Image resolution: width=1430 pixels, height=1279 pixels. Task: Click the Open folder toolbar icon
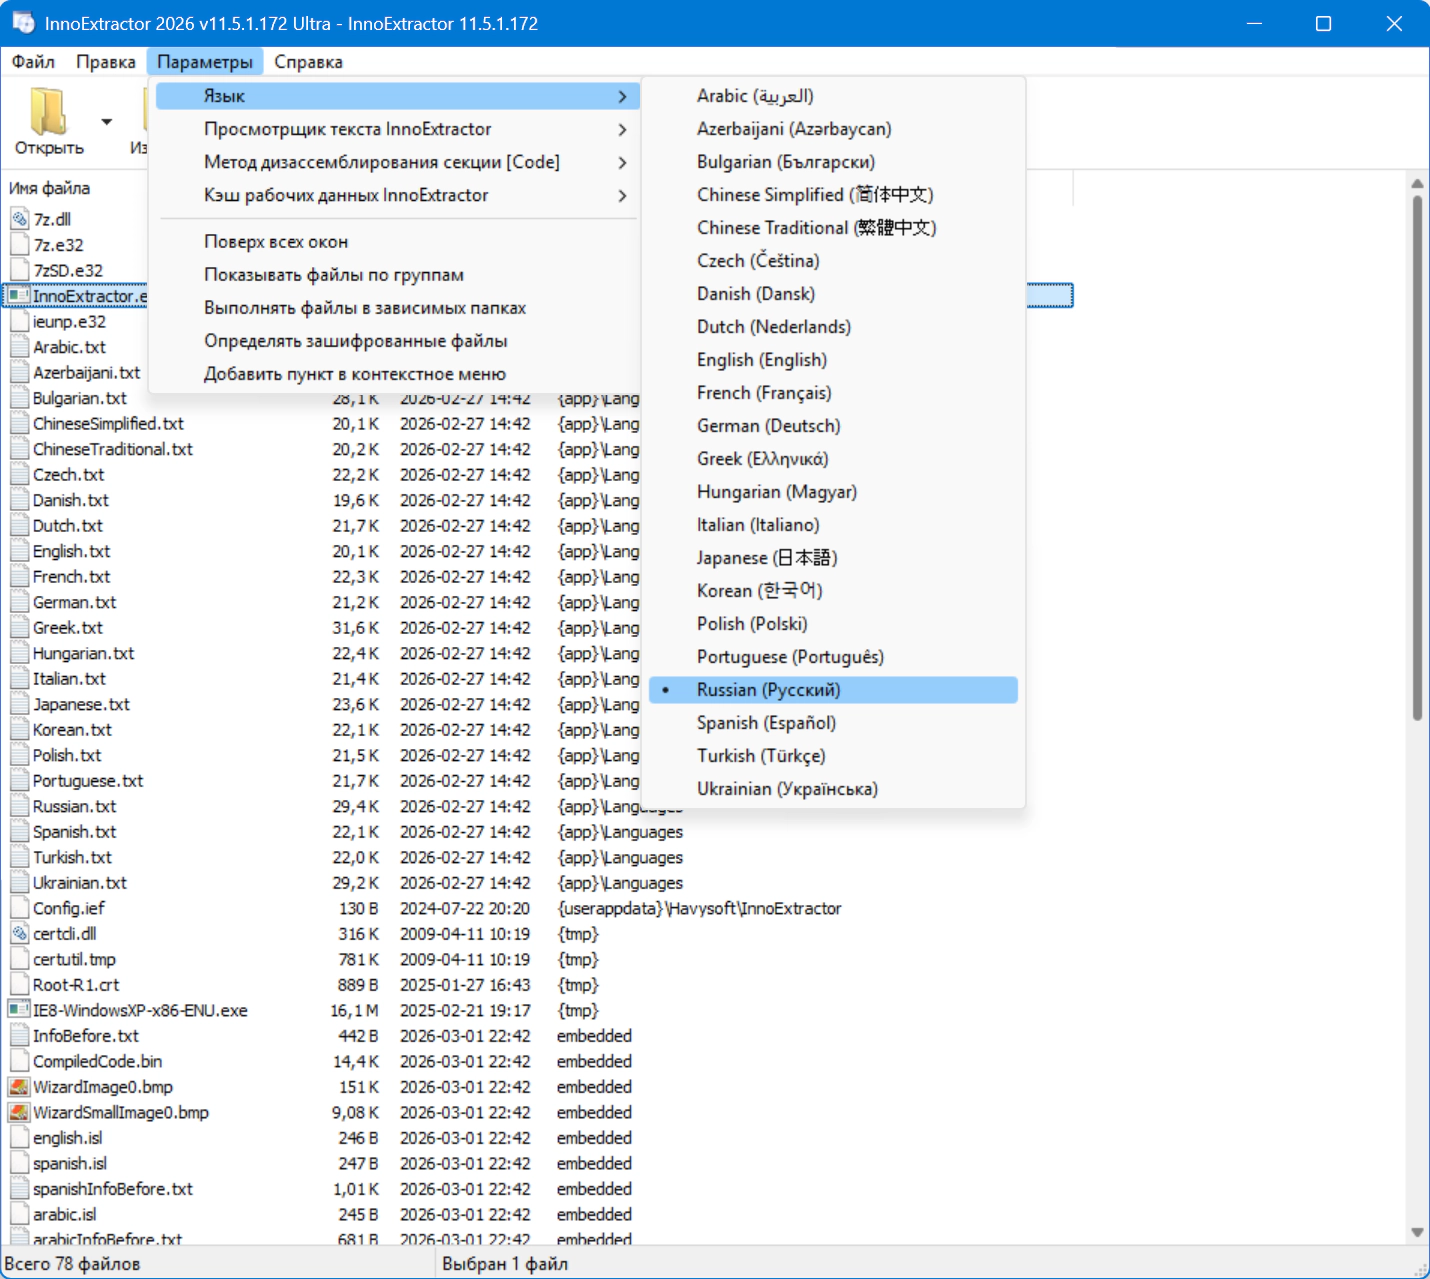pos(48,111)
